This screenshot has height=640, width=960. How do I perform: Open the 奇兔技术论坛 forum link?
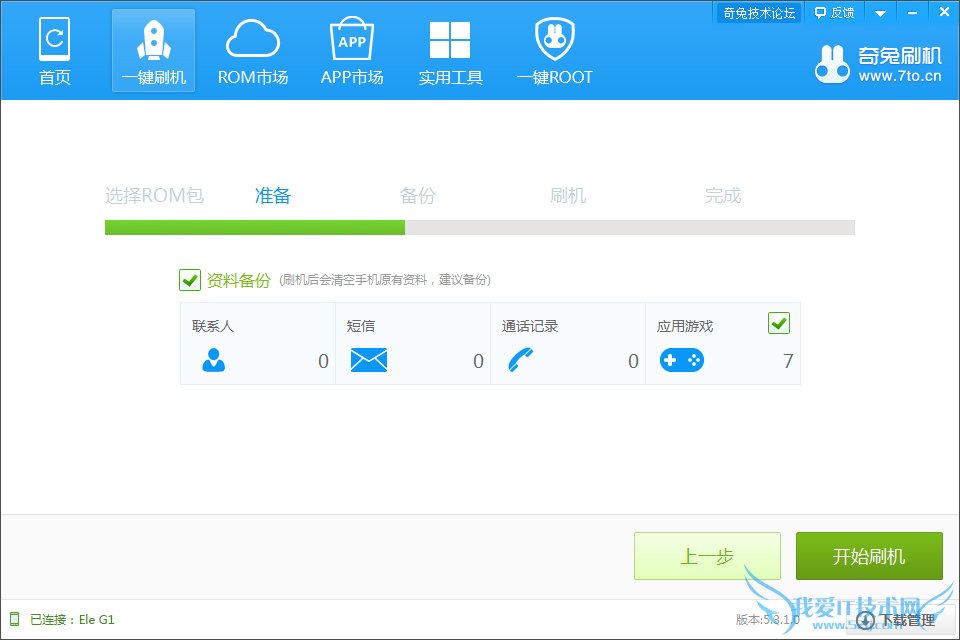[x=759, y=12]
